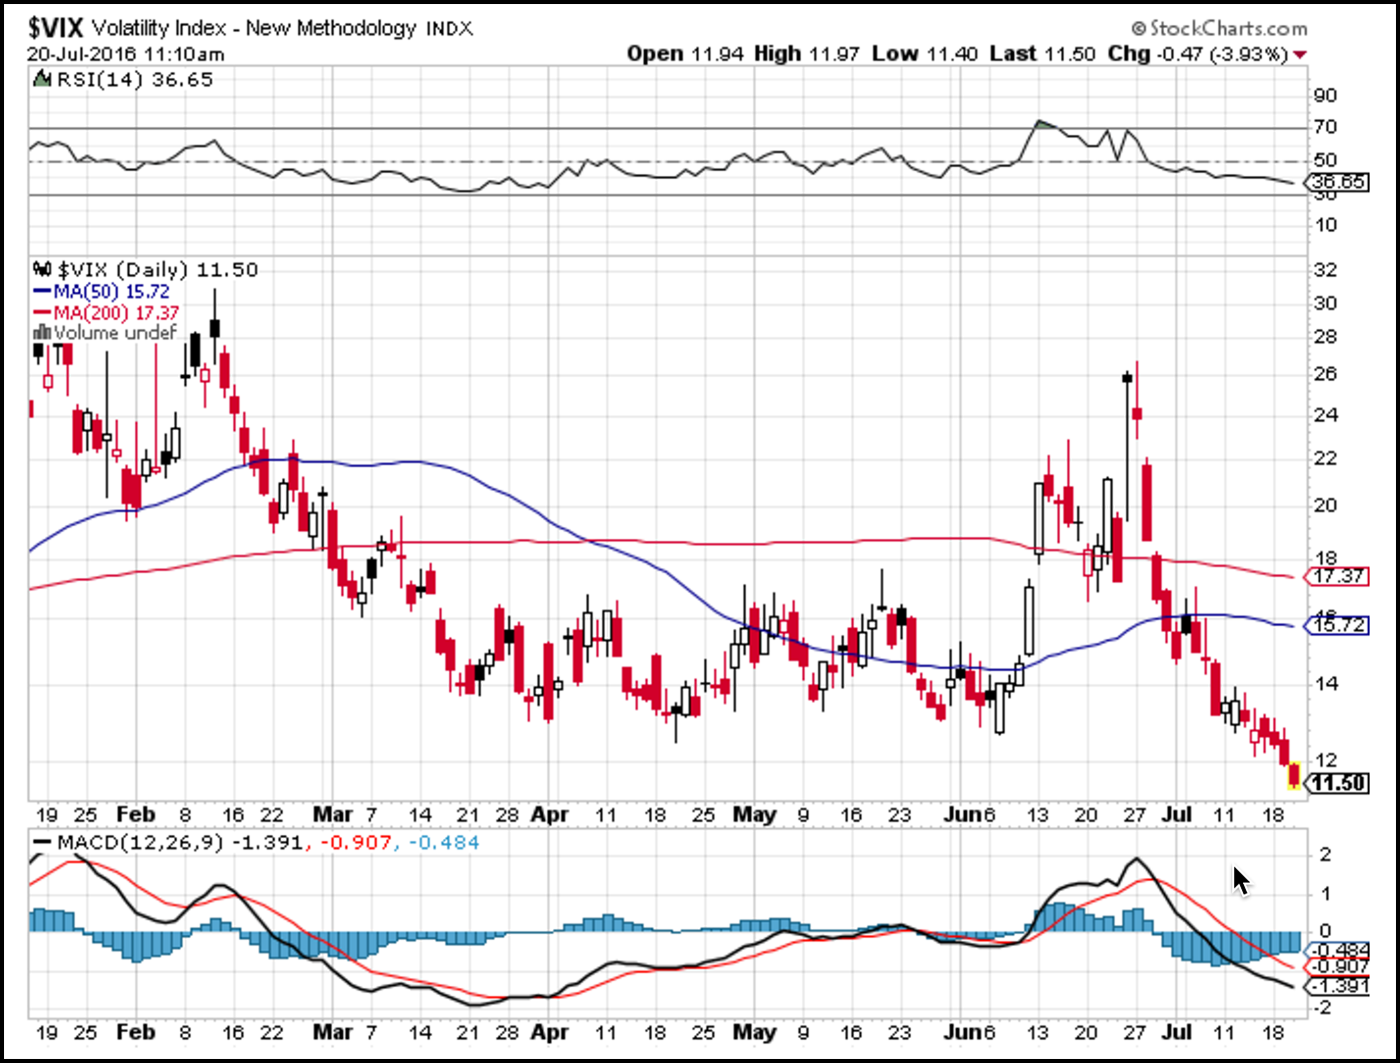Click the 'RSI(14) 36.65' legend label

tap(134, 79)
